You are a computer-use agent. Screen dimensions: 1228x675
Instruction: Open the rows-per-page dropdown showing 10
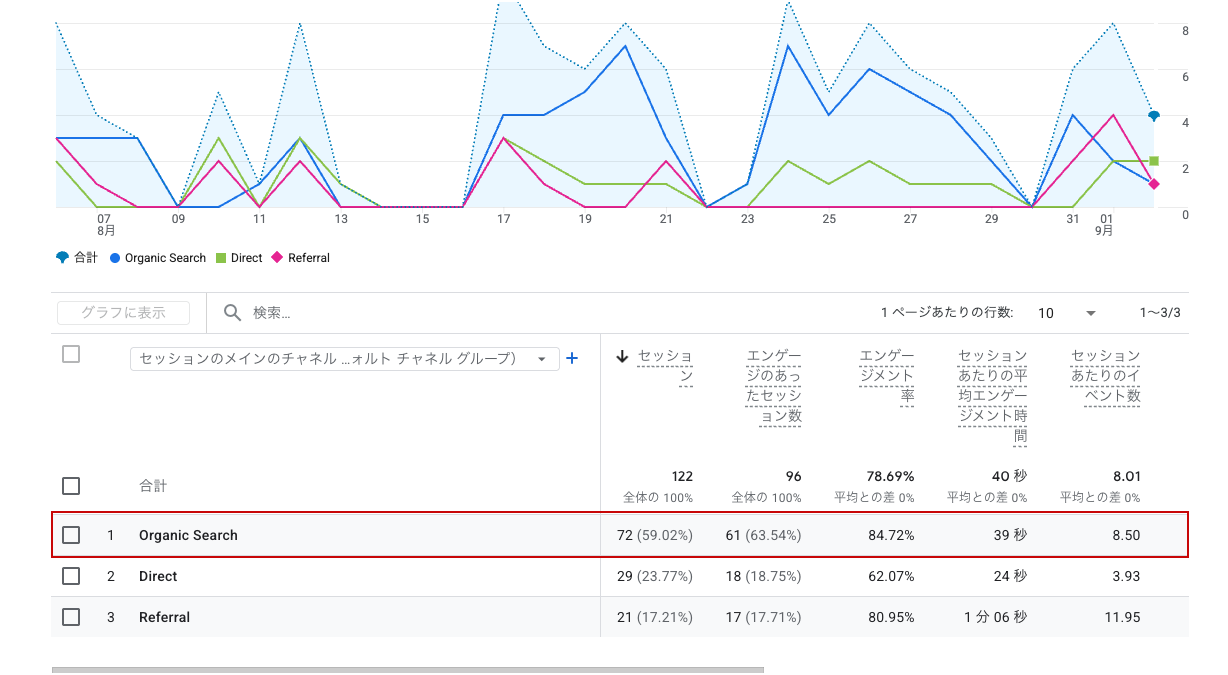(x=1066, y=313)
